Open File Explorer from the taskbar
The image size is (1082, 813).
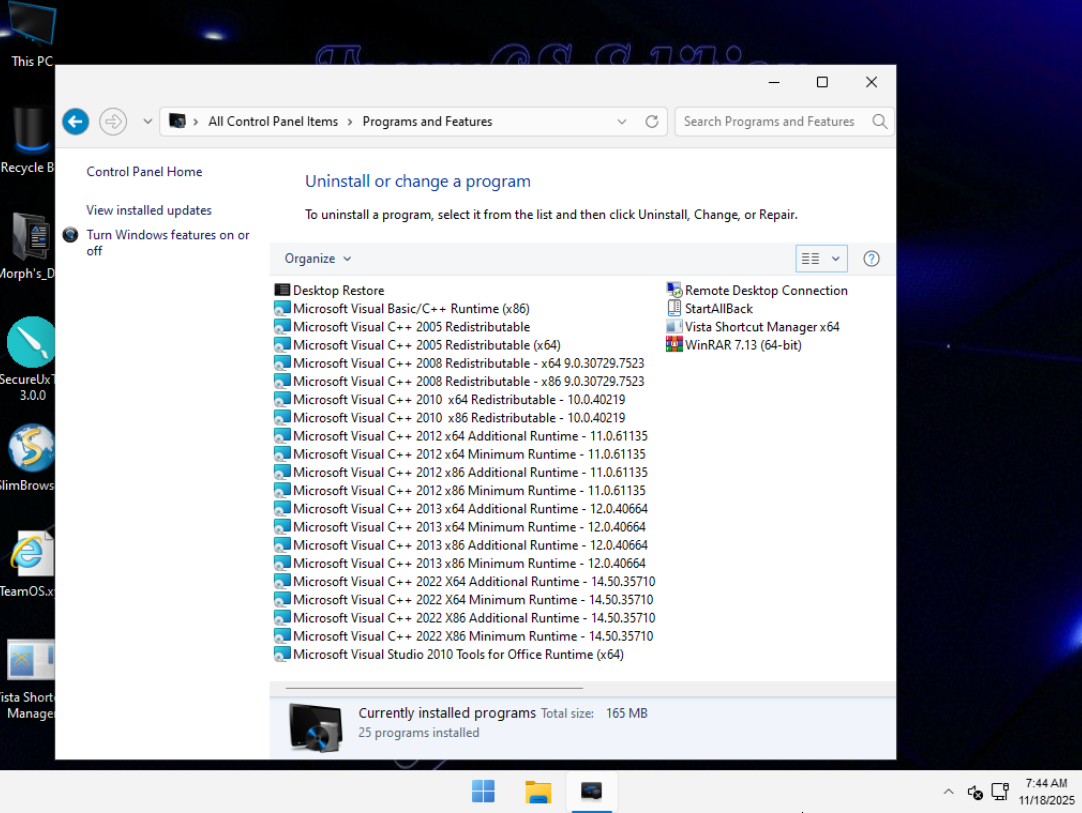(538, 792)
